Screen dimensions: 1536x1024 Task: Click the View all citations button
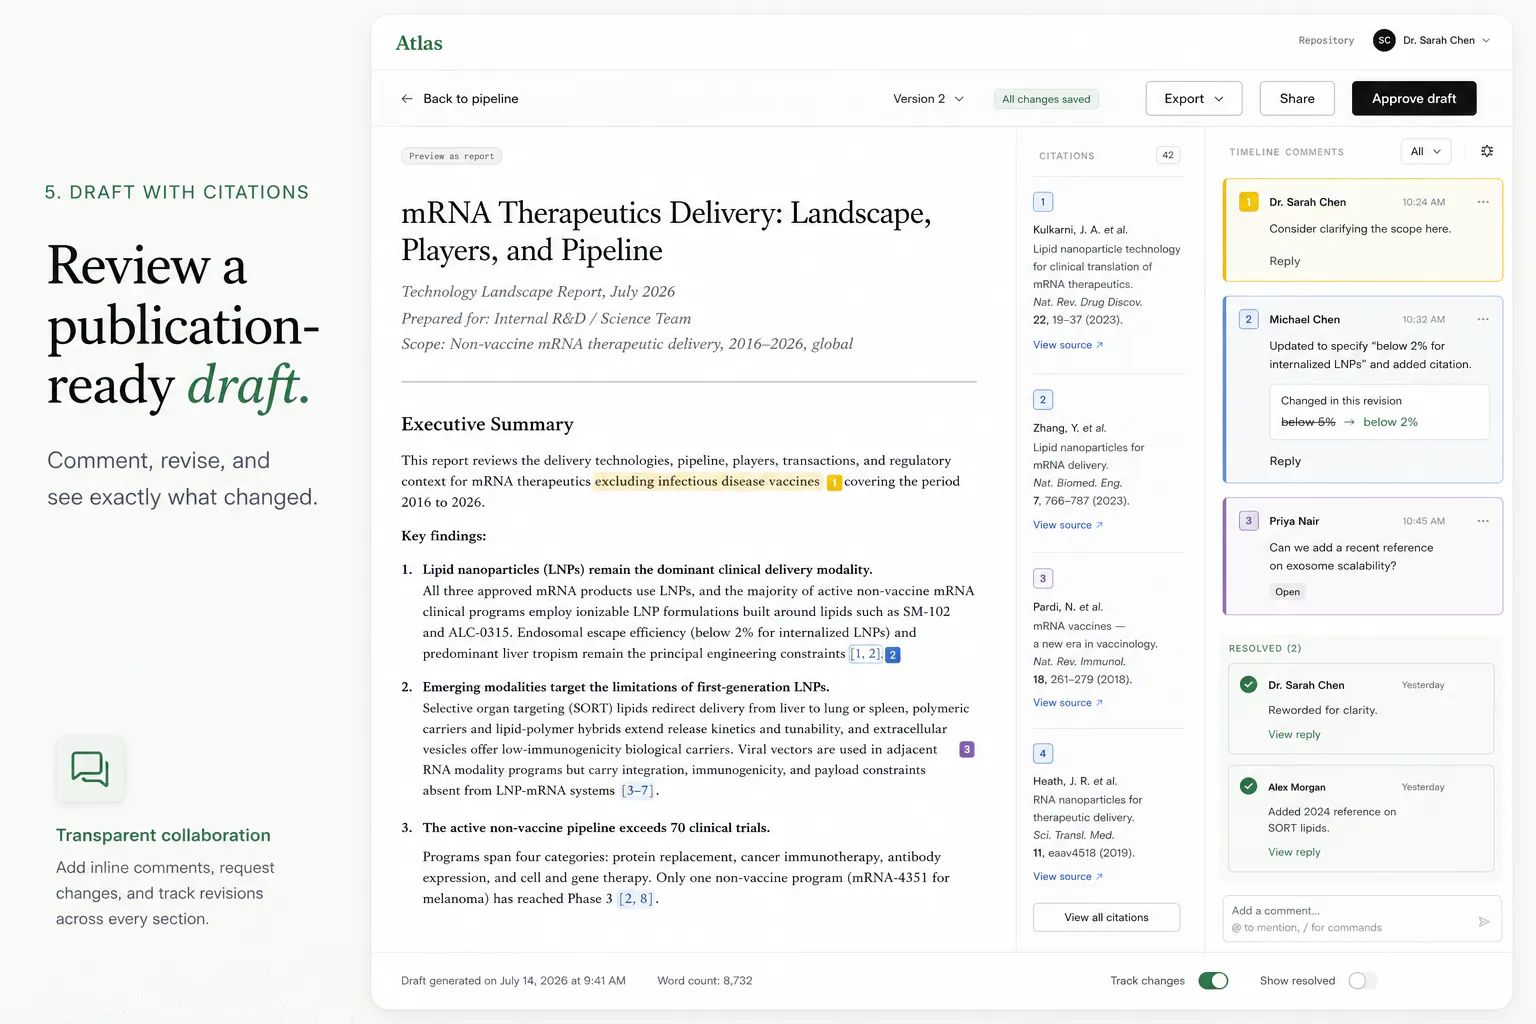(x=1106, y=917)
